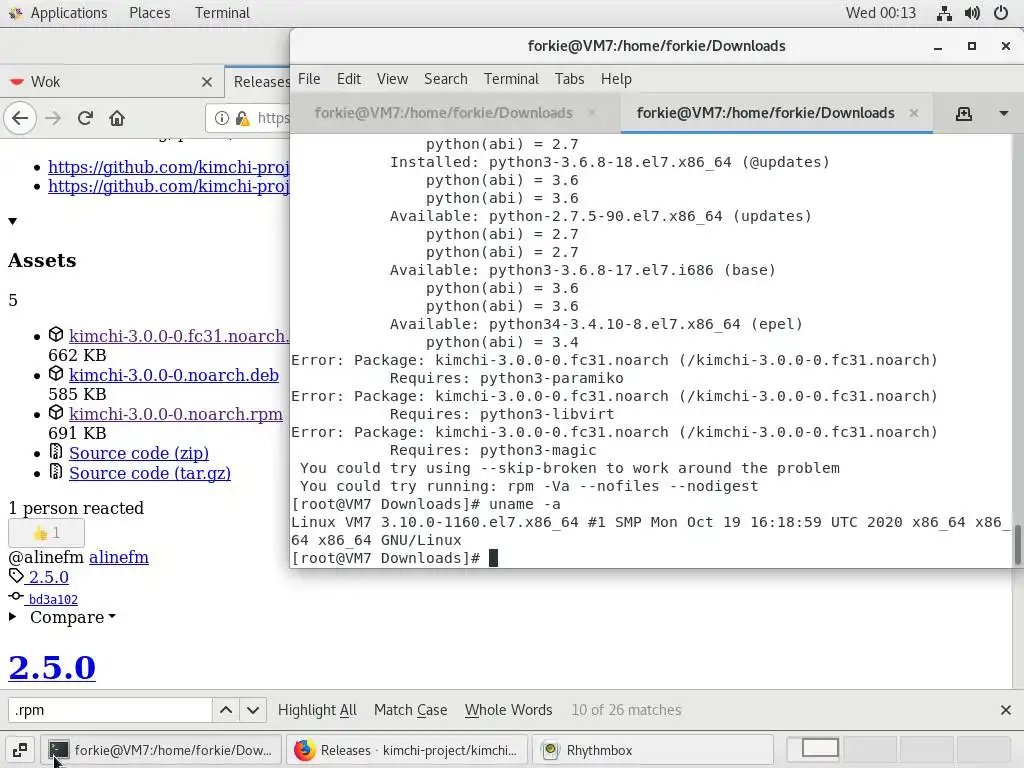Open terminal Tabs menu
1024x768 pixels.
tap(569, 79)
